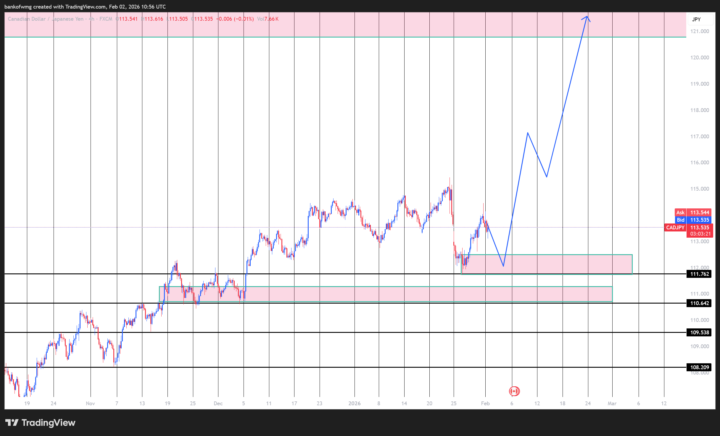Click the open value 113.541 in legend
This screenshot has height=436, width=720.
(128, 19)
